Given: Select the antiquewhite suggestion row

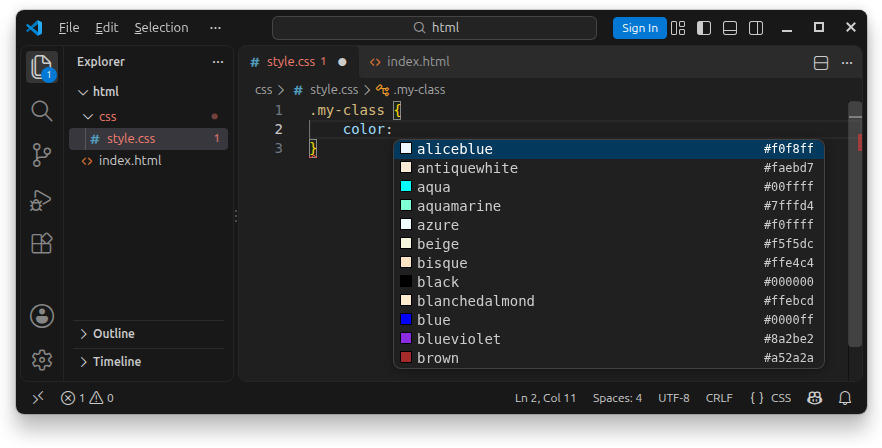Looking at the screenshot, I should click(x=609, y=168).
